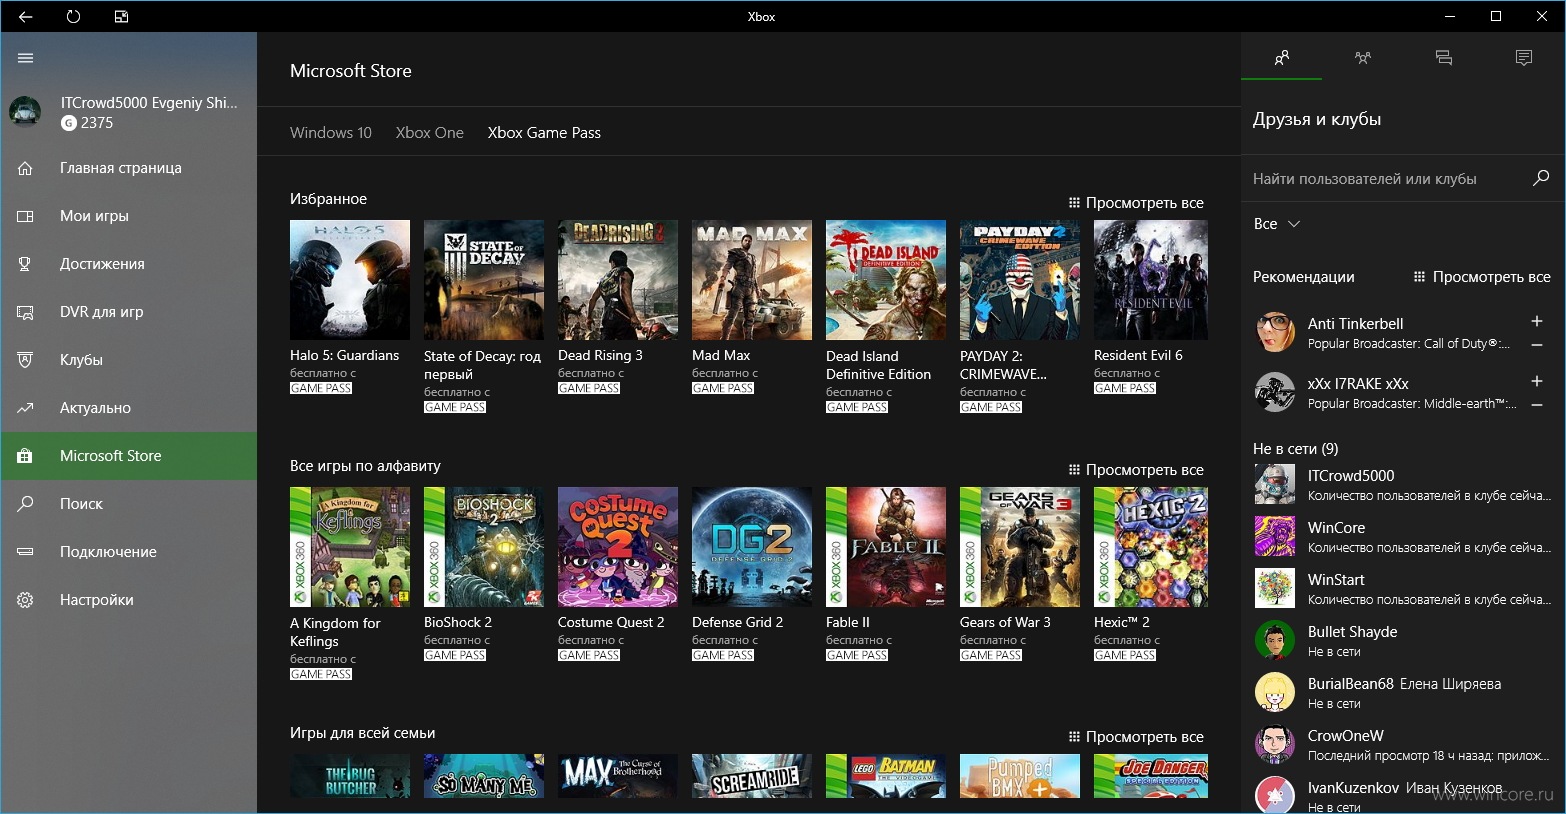Click the refresh button in title bar
This screenshot has width=1566, height=814.
click(73, 16)
